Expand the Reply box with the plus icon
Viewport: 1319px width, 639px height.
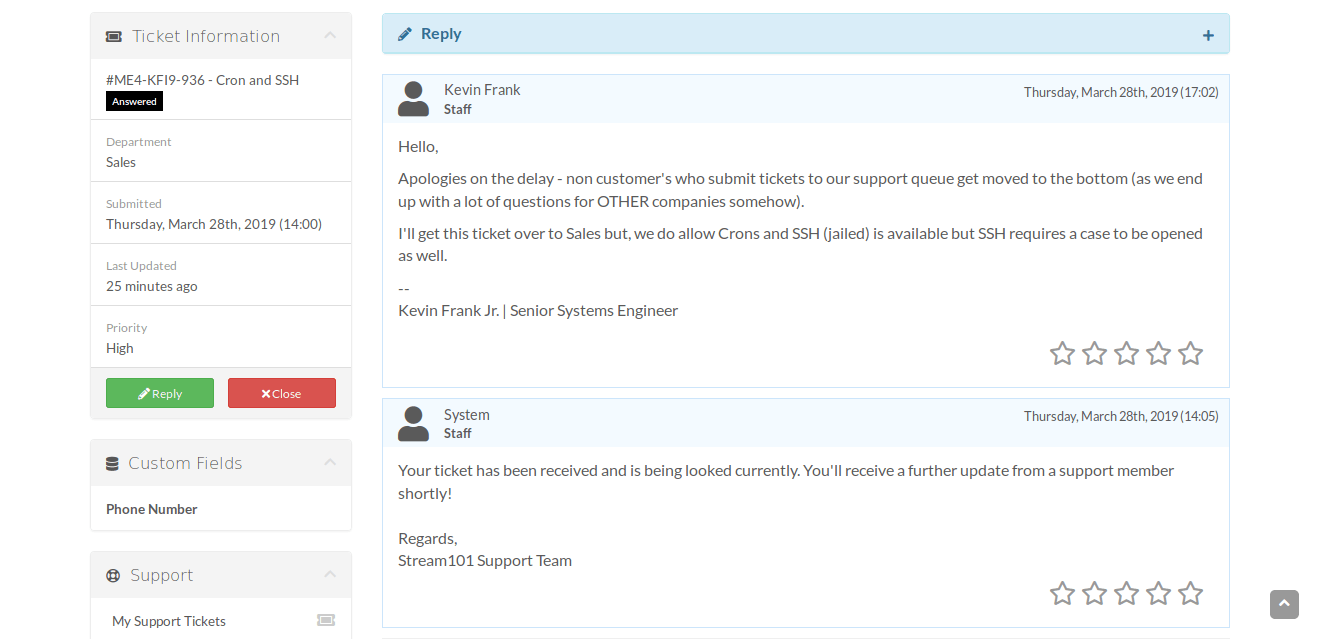pos(1208,35)
